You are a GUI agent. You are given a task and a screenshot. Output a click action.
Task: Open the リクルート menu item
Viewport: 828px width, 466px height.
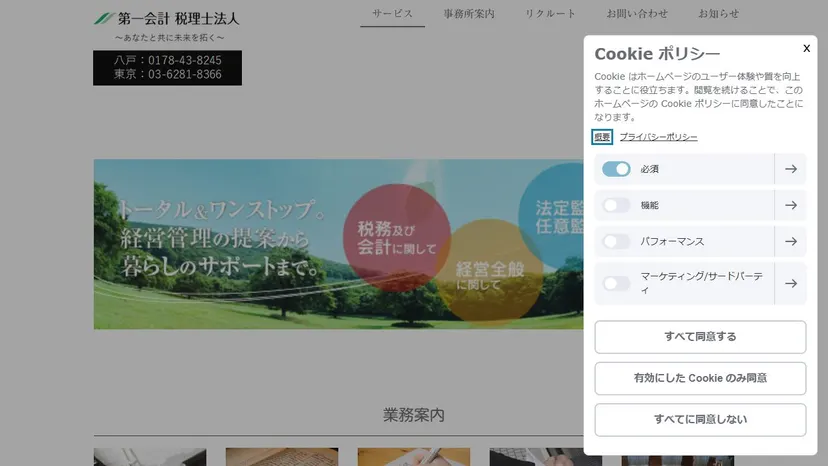[550, 14]
